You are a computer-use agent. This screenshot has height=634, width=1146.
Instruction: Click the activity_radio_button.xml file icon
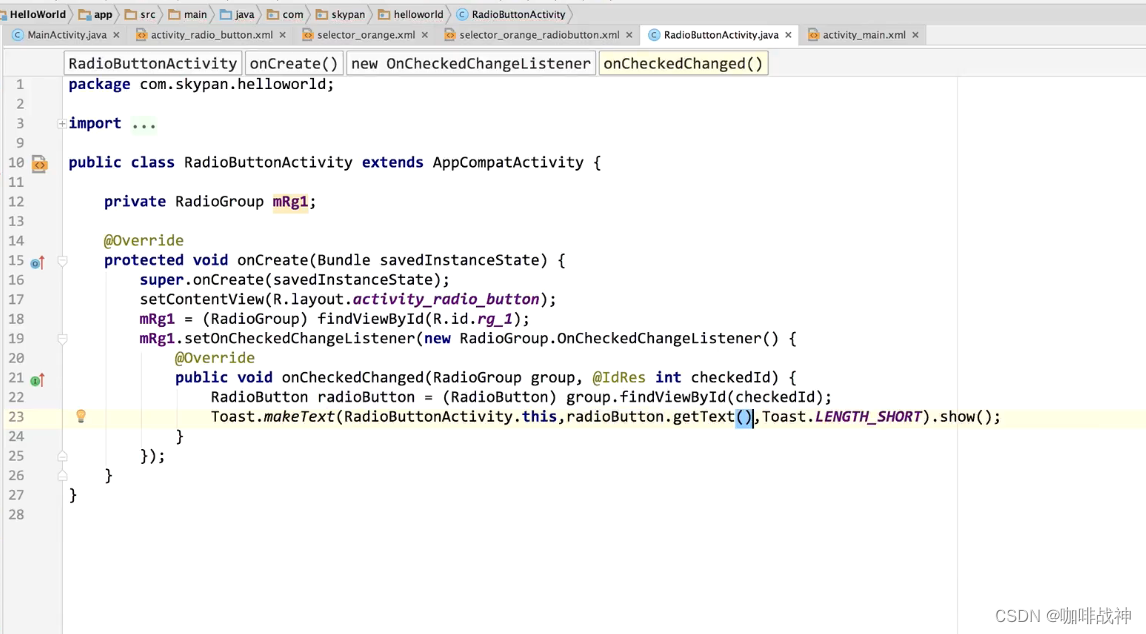(141, 35)
